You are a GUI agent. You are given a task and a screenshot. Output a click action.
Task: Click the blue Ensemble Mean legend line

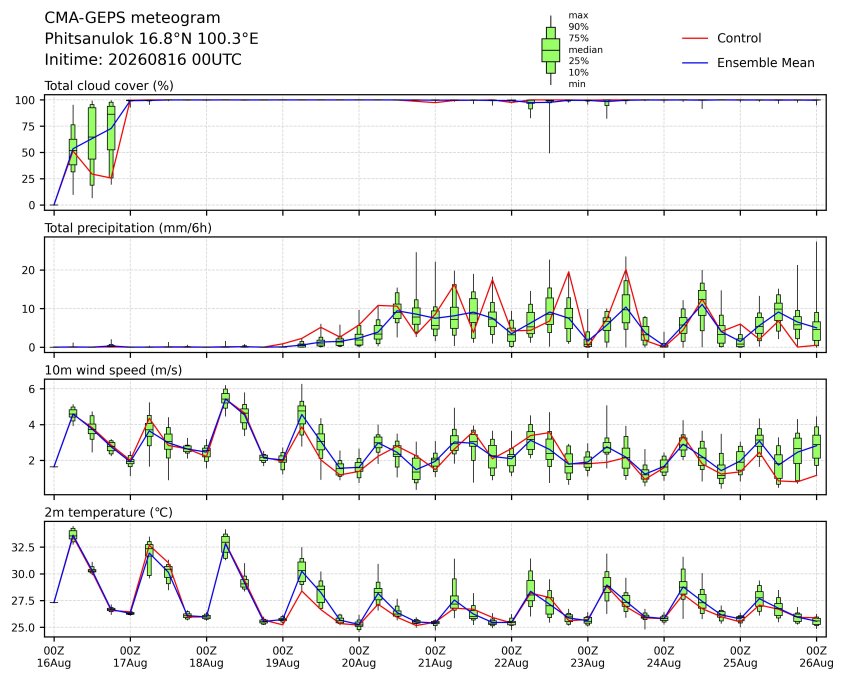[695, 63]
